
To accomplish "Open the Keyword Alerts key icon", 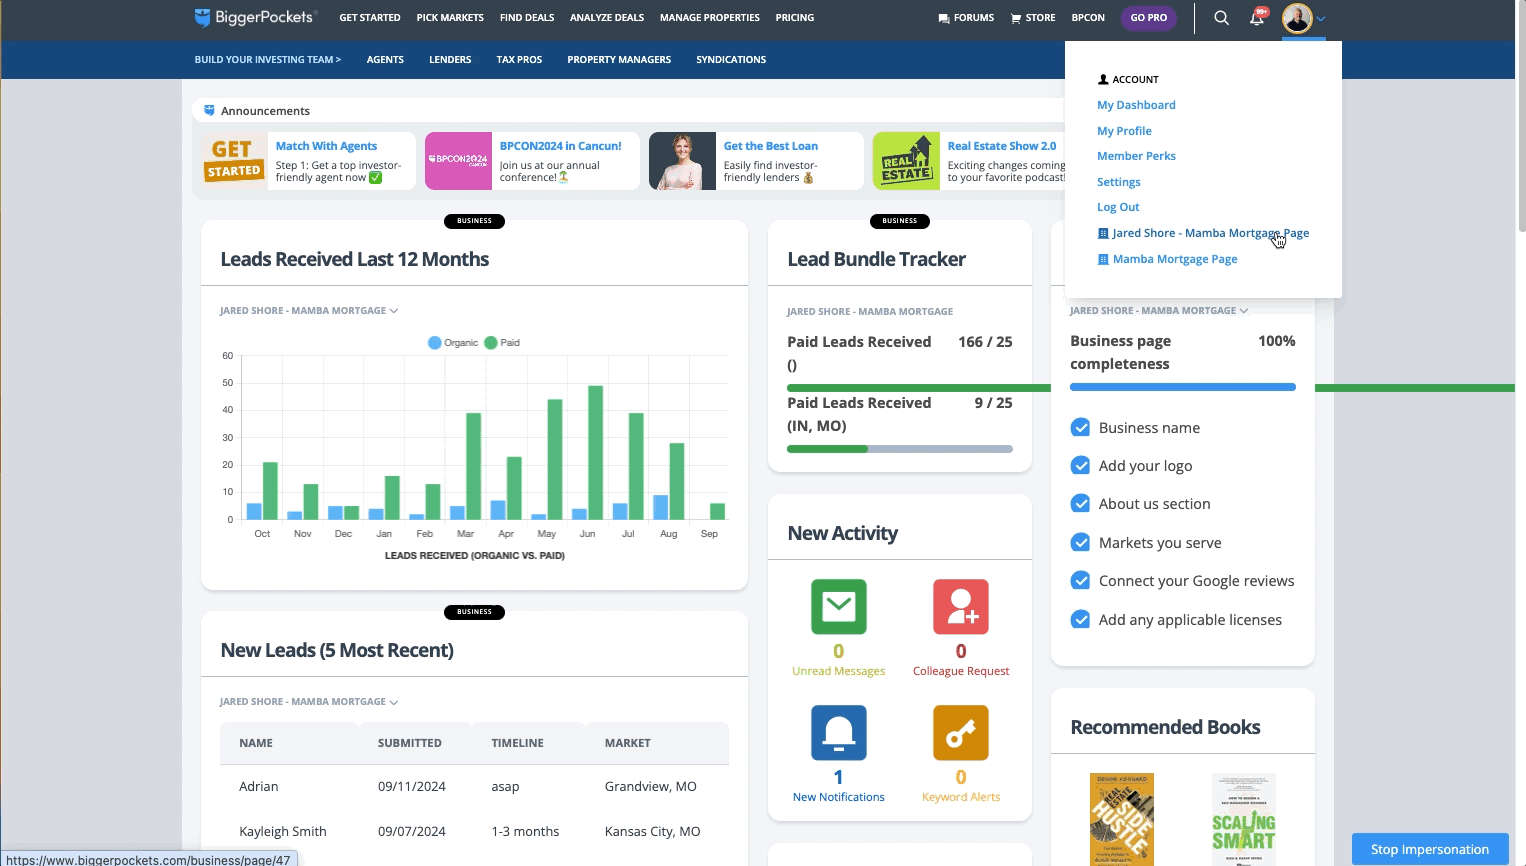I will coord(960,732).
